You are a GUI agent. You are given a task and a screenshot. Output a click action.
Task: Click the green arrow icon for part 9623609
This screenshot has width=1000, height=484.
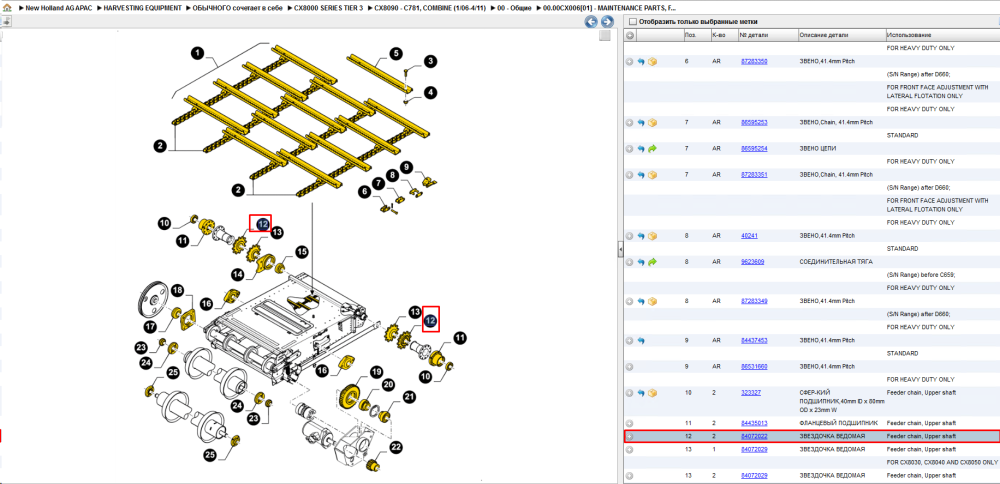point(652,262)
